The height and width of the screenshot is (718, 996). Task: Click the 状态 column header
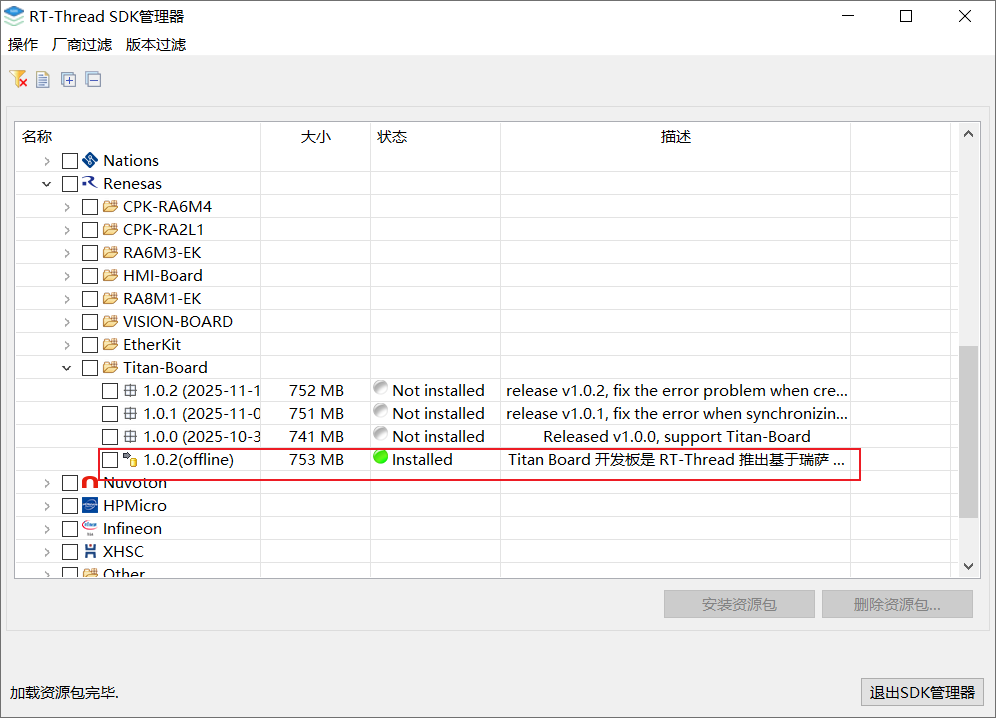[x=435, y=136]
